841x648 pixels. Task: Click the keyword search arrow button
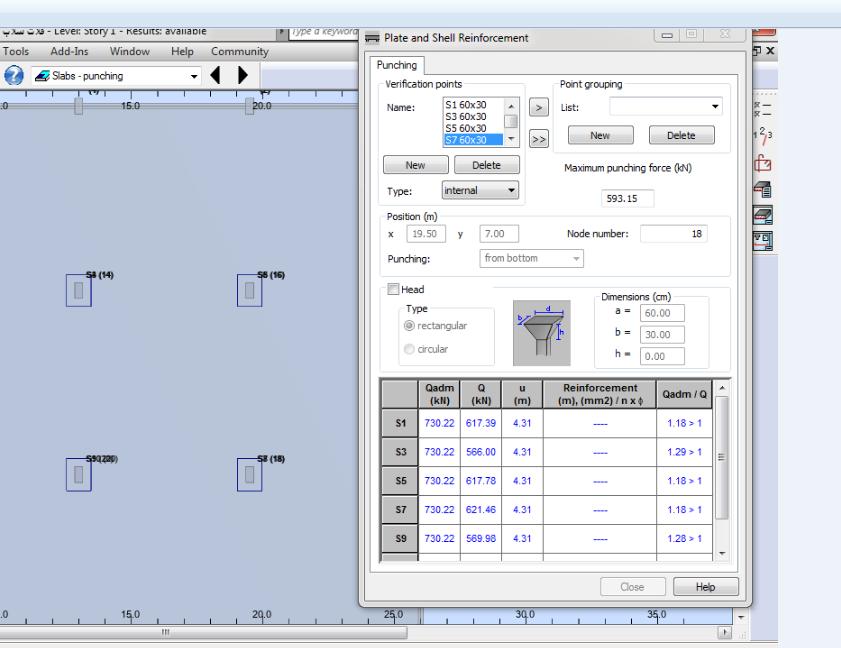tap(282, 32)
